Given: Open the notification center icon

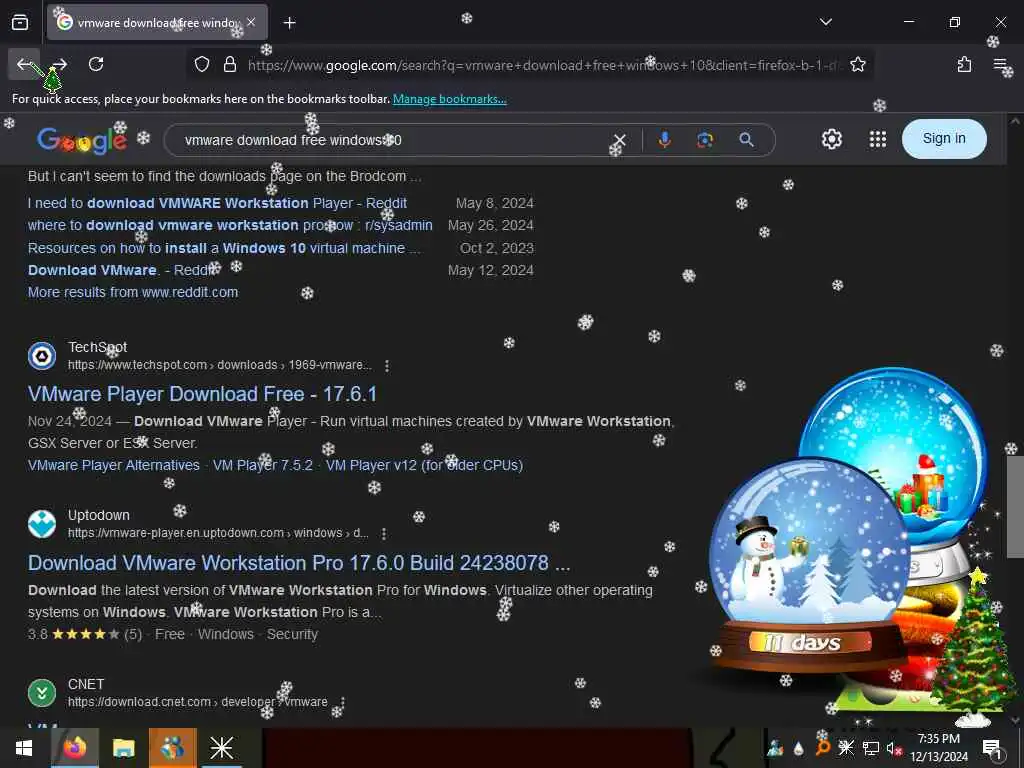Looking at the screenshot, I should (992, 748).
